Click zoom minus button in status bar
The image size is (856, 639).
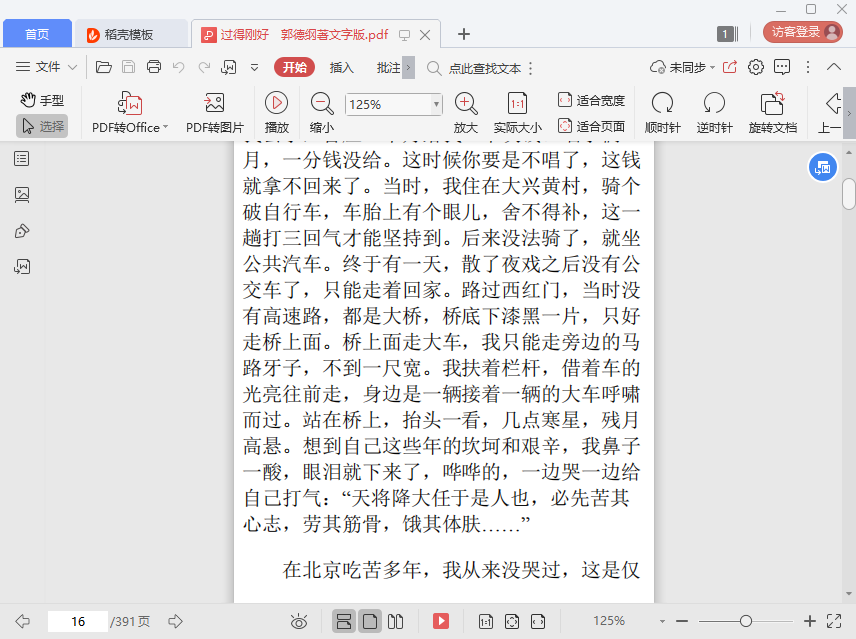(x=681, y=621)
